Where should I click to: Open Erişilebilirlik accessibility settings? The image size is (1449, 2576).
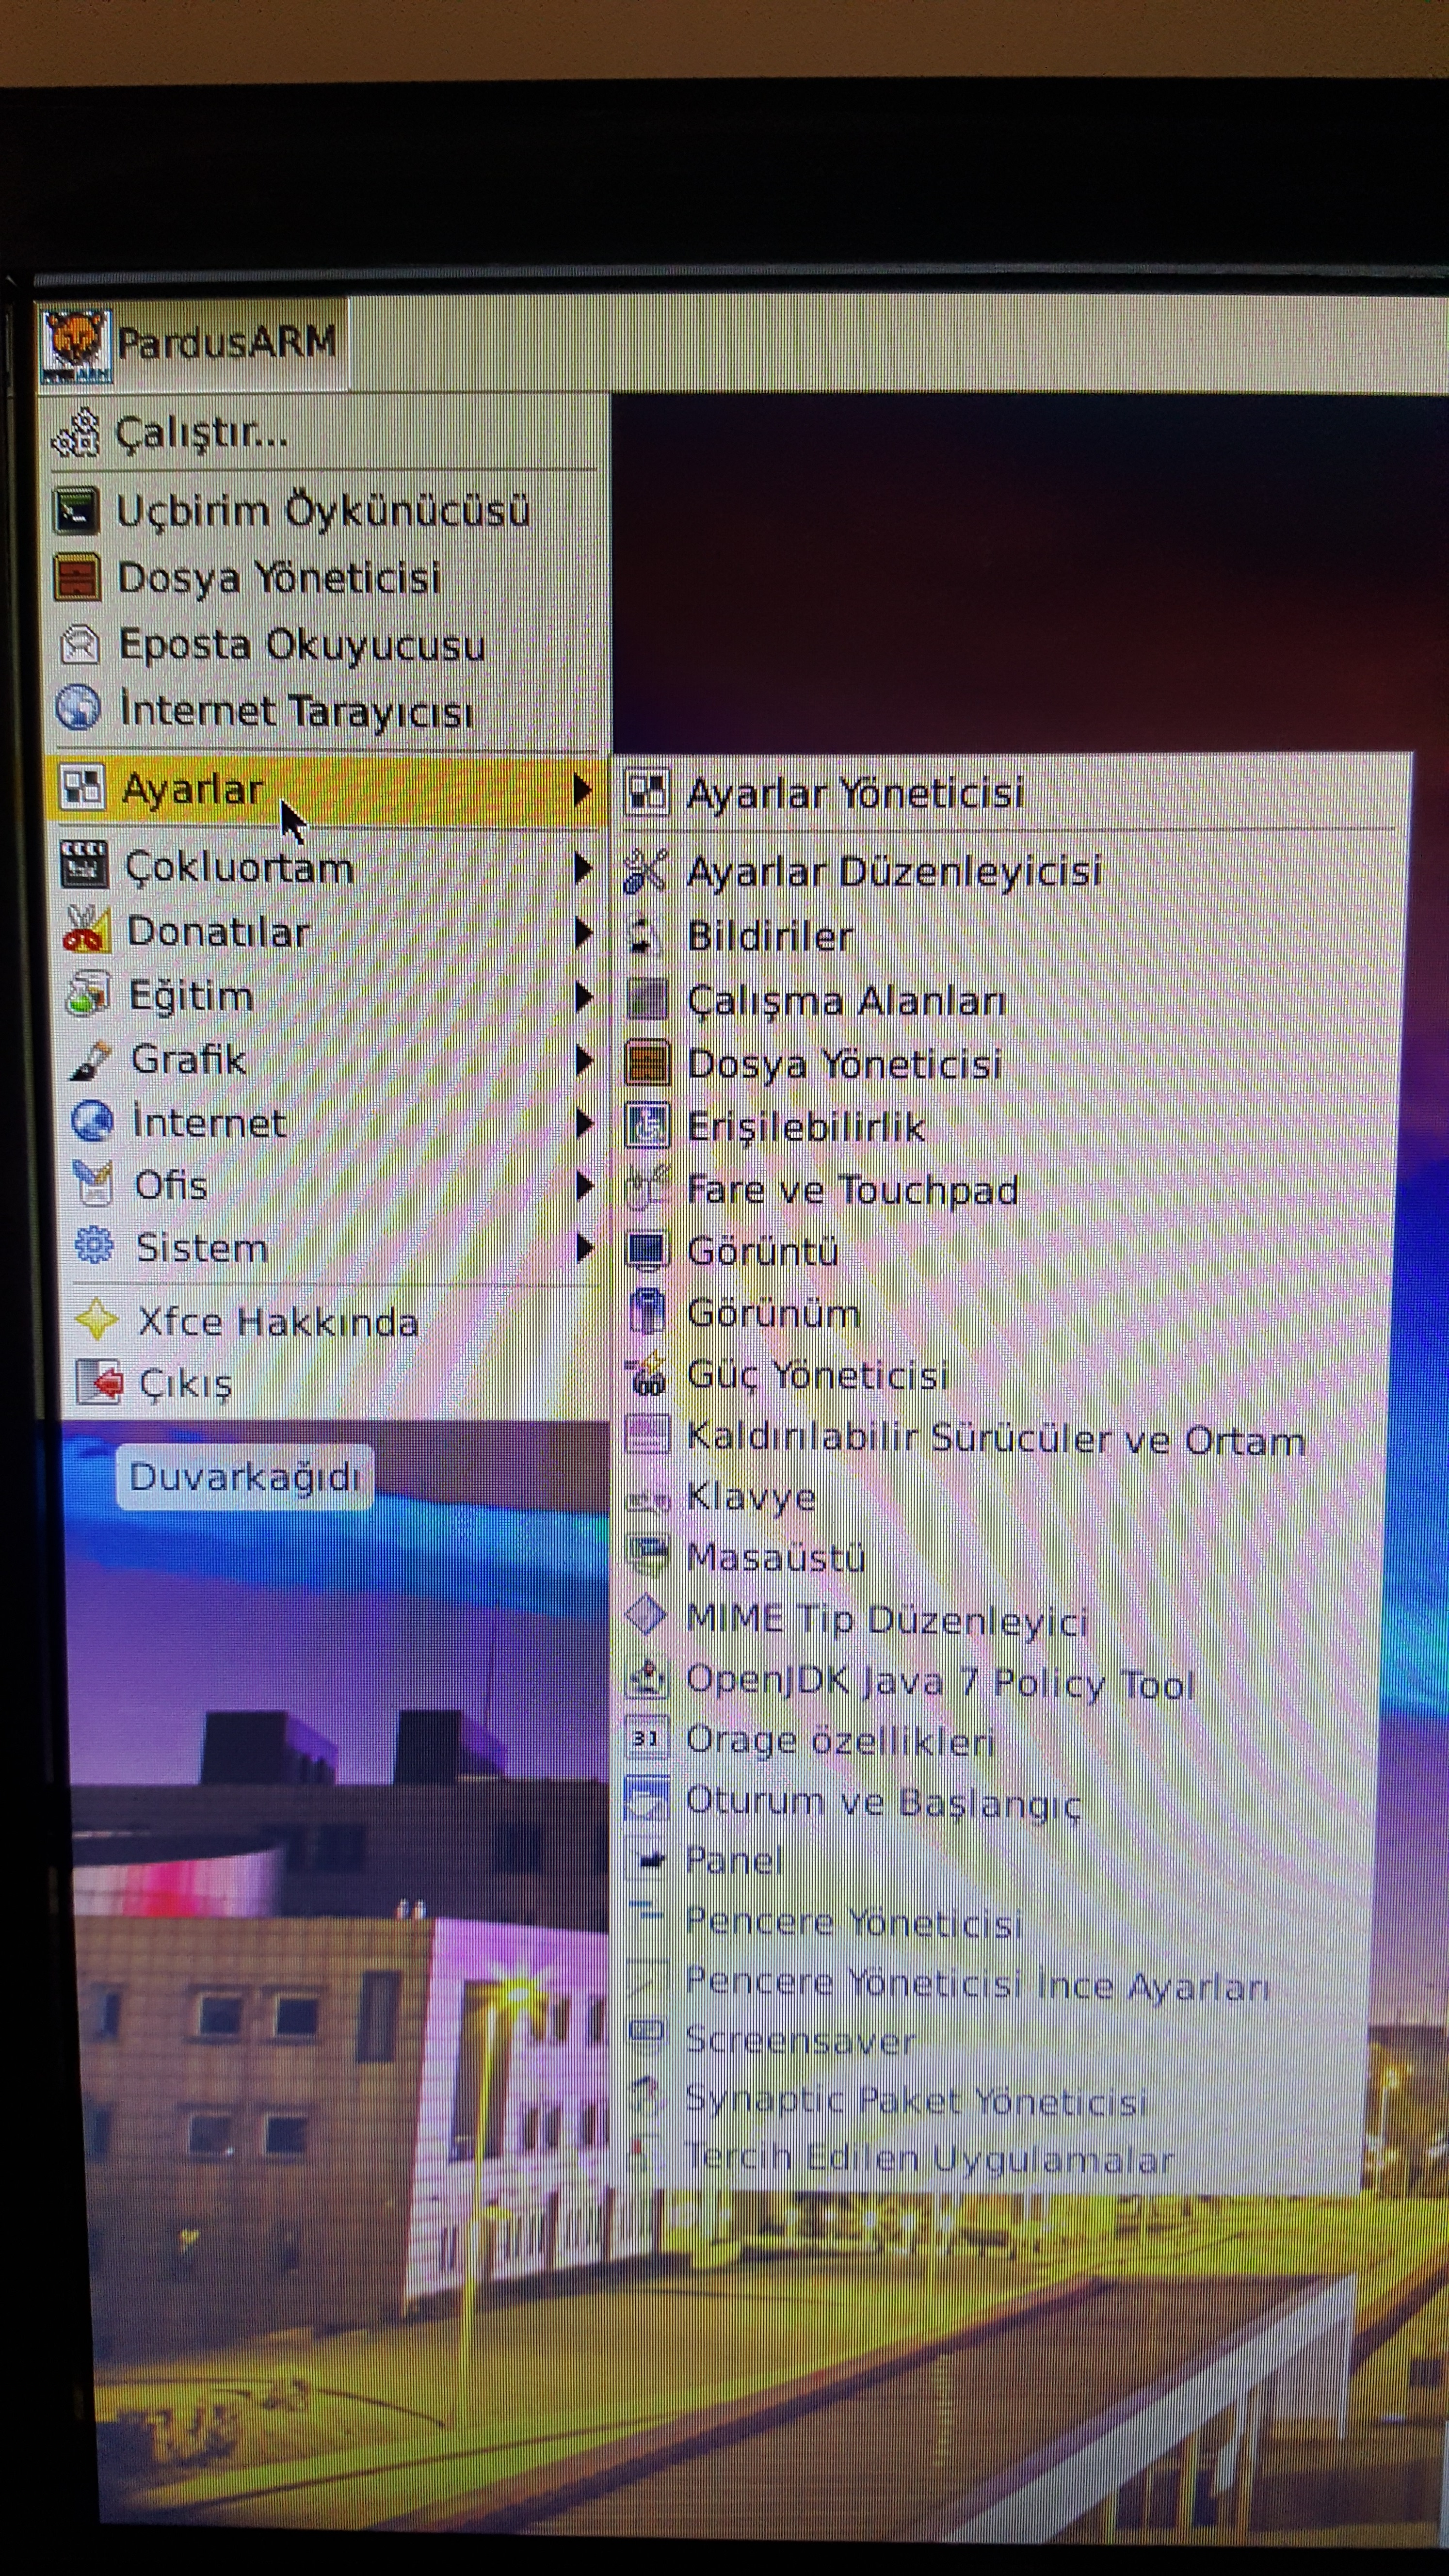pyautogui.click(x=1008, y=1127)
